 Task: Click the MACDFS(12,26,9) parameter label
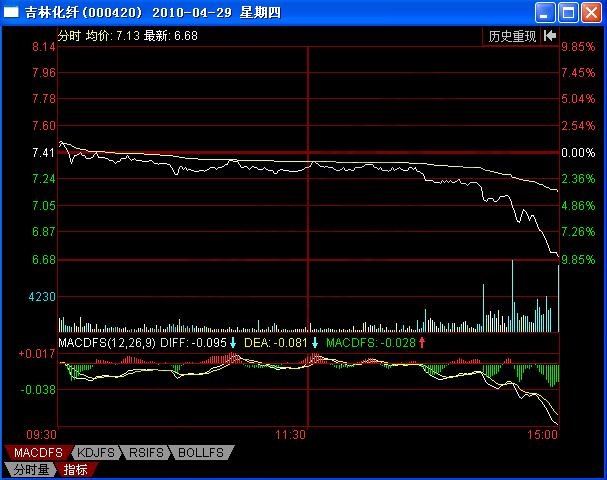tap(106, 343)
